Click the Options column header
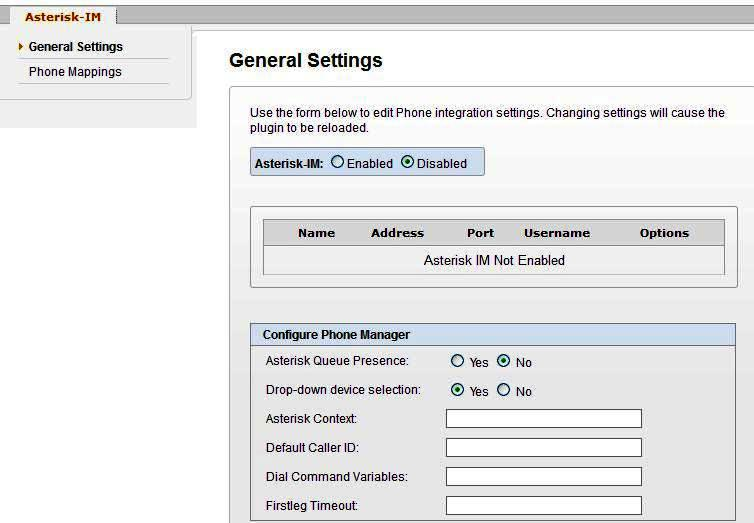 click(664, 233)
